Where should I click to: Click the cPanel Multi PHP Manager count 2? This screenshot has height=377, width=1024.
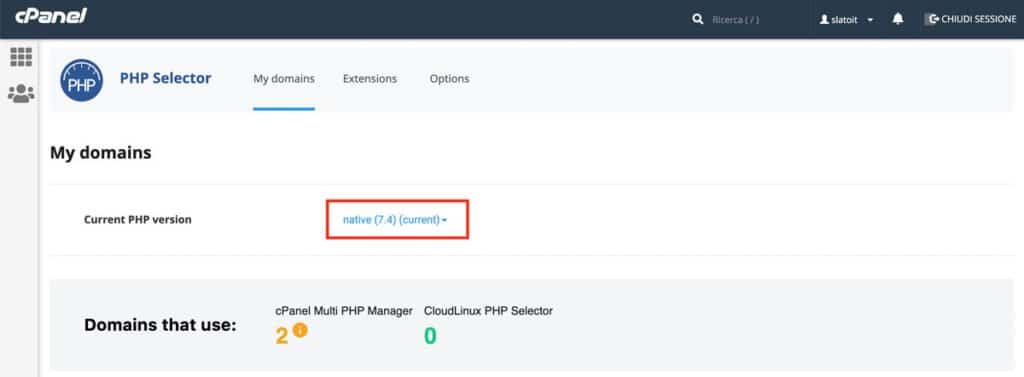[281, 336]
